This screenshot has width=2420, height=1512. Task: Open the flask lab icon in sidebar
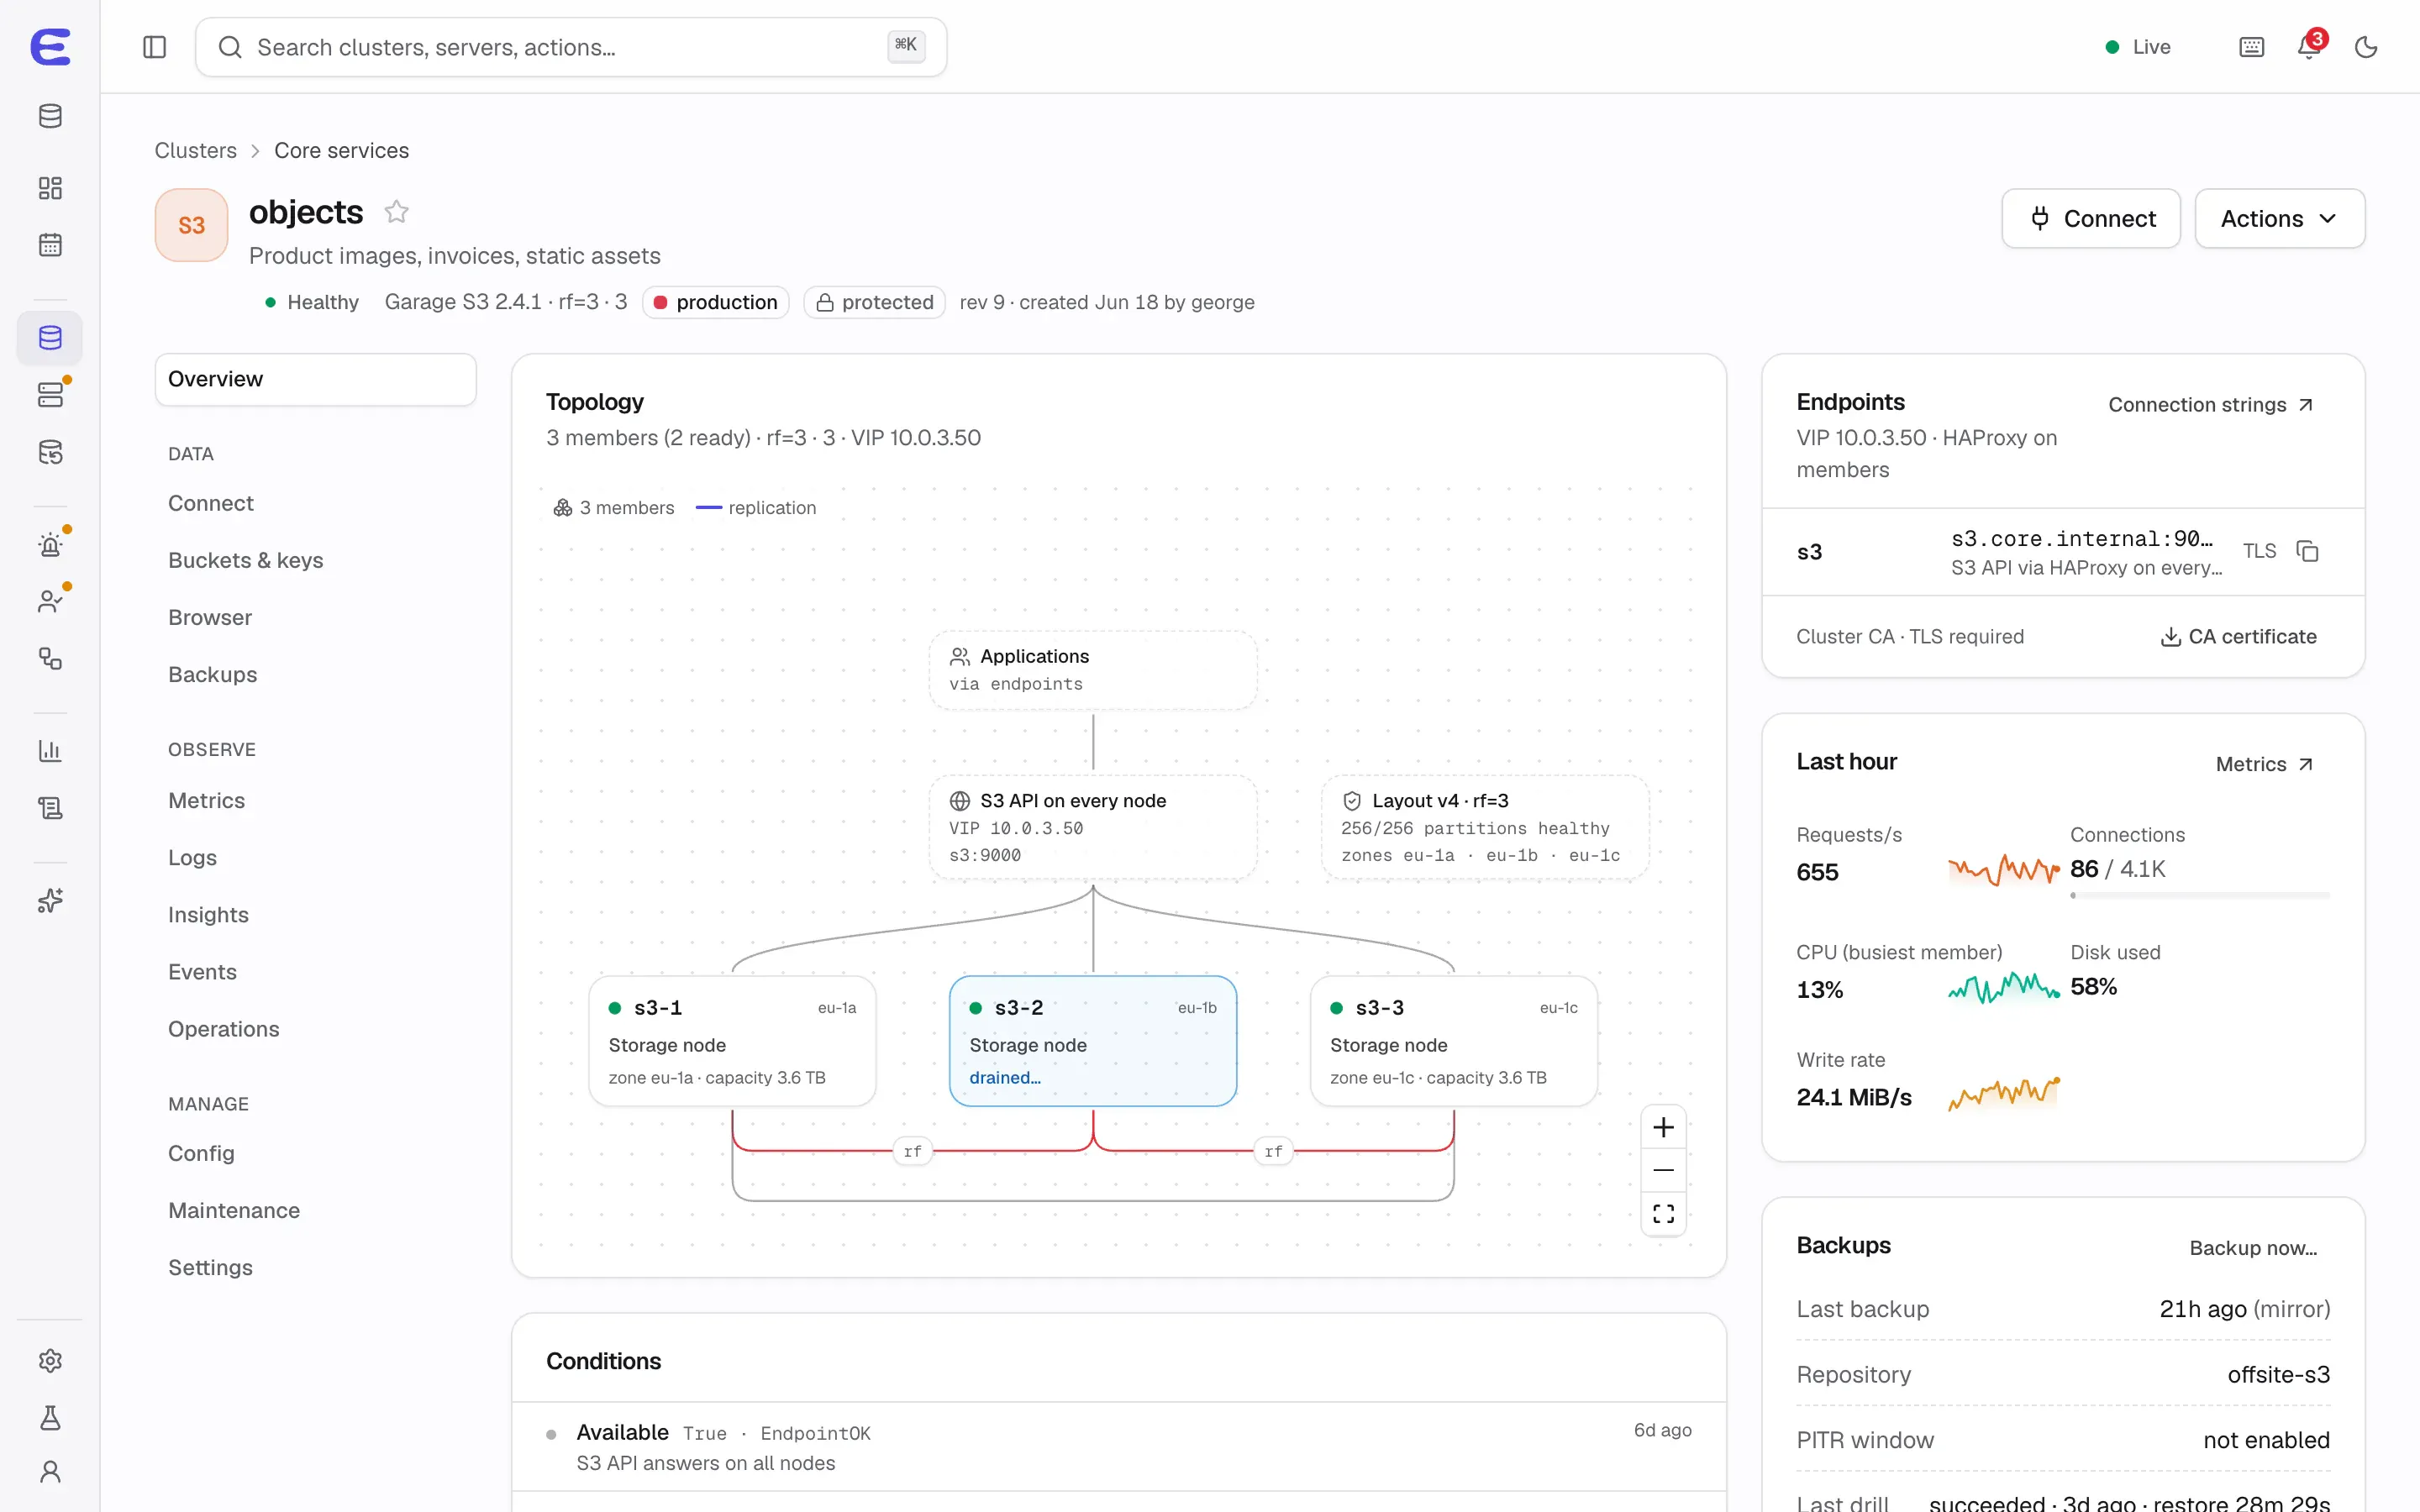click(50, 1418)
